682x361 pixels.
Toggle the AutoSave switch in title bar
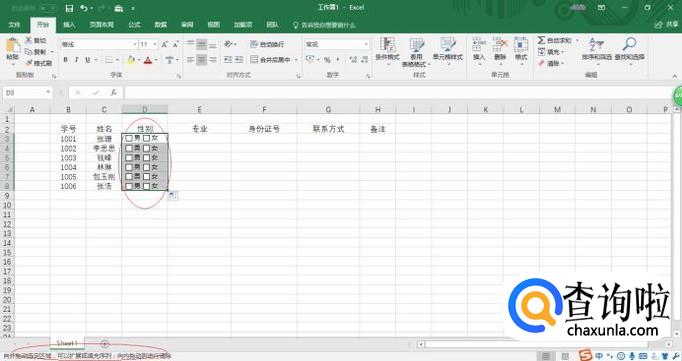coord(48,8)
